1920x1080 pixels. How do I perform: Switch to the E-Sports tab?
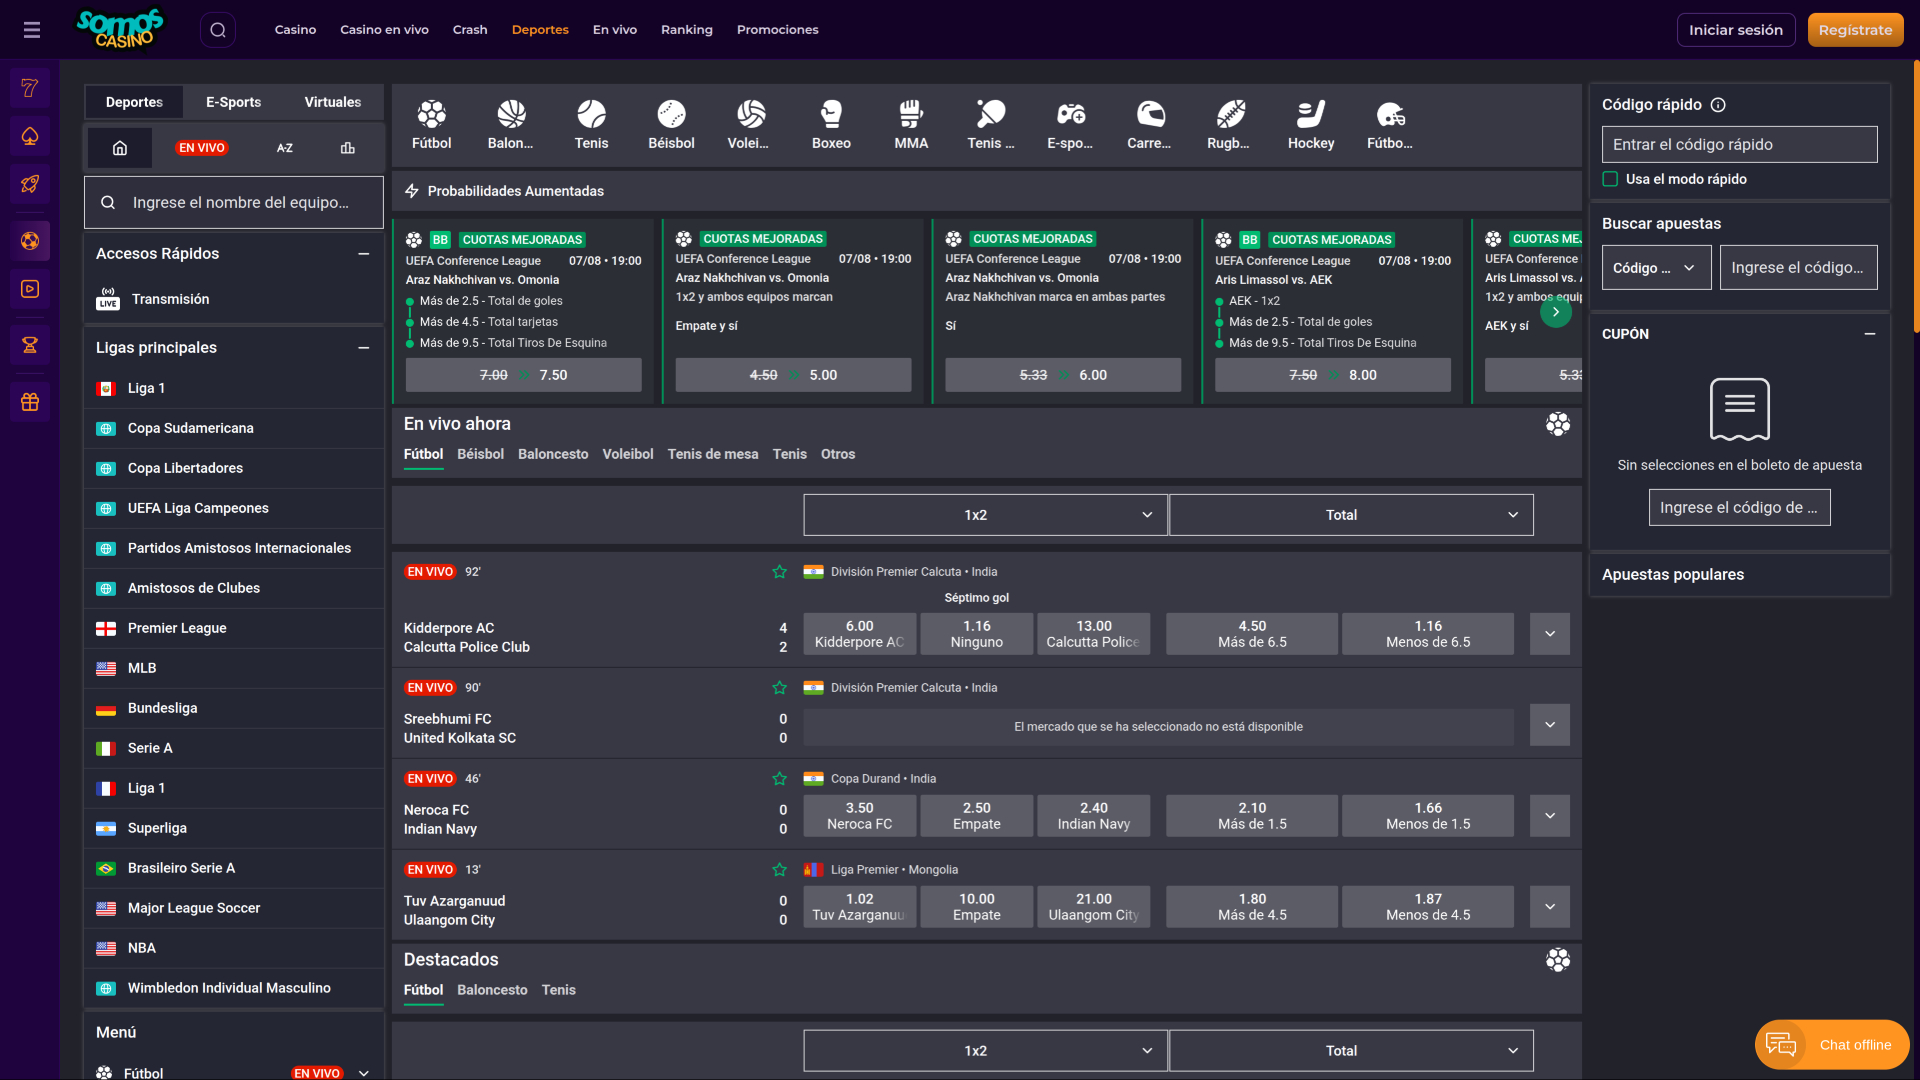click(233, 102)
